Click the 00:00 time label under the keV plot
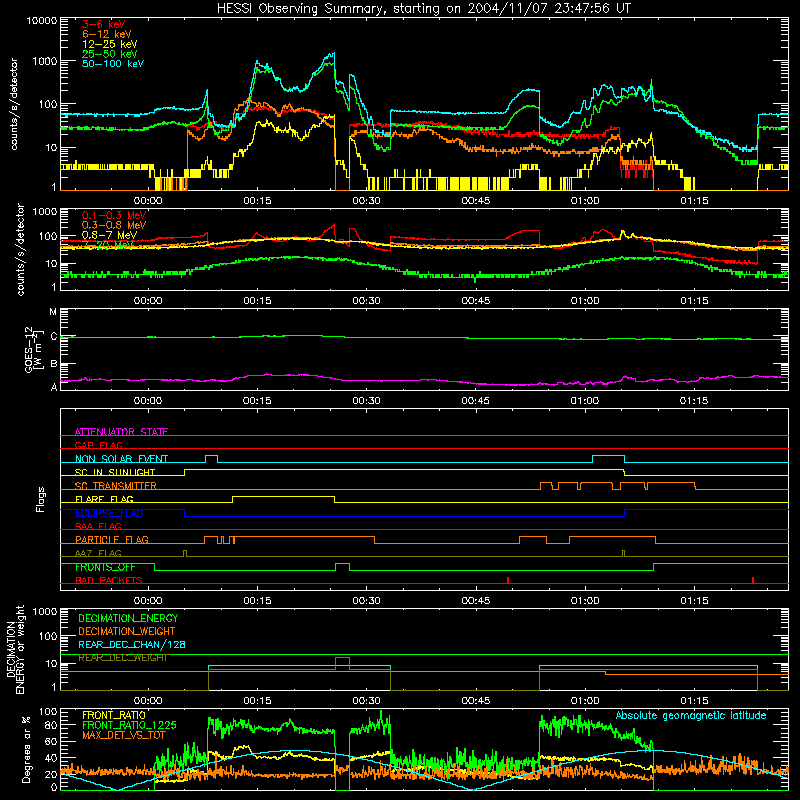 click(x=148, y=201)
